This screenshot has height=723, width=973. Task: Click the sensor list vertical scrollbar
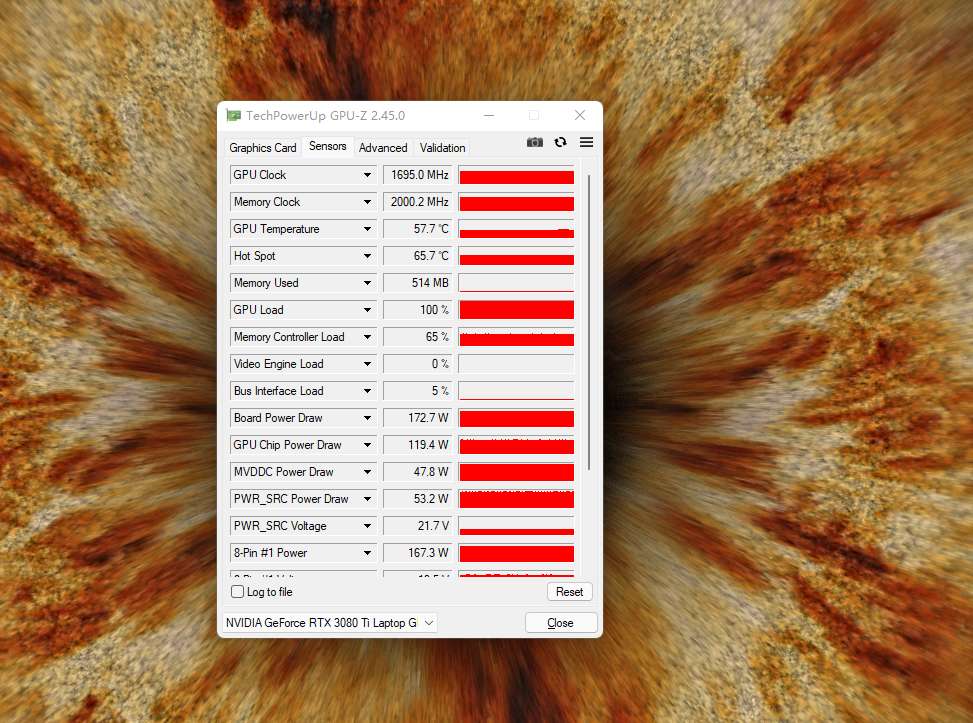(588, 323)
